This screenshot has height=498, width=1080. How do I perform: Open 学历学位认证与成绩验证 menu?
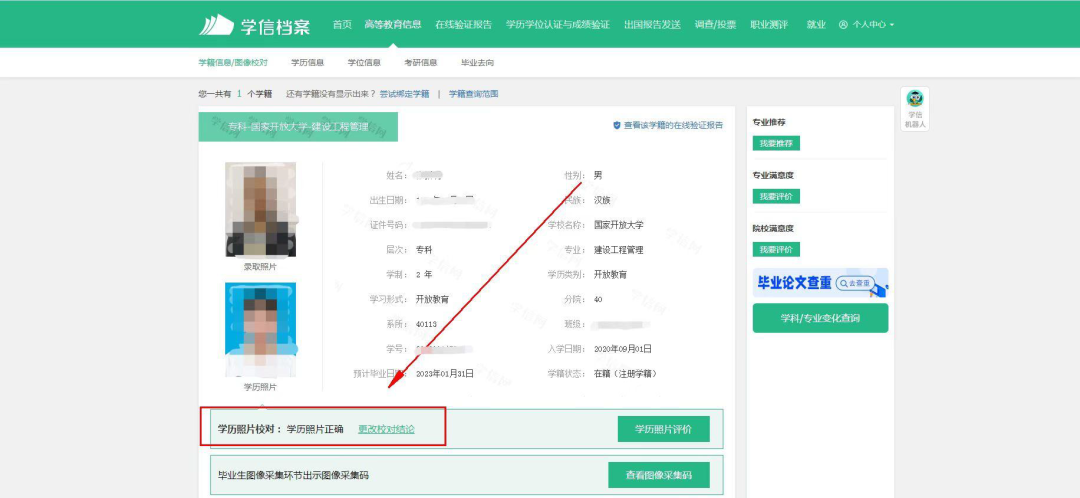coord(558,24)
